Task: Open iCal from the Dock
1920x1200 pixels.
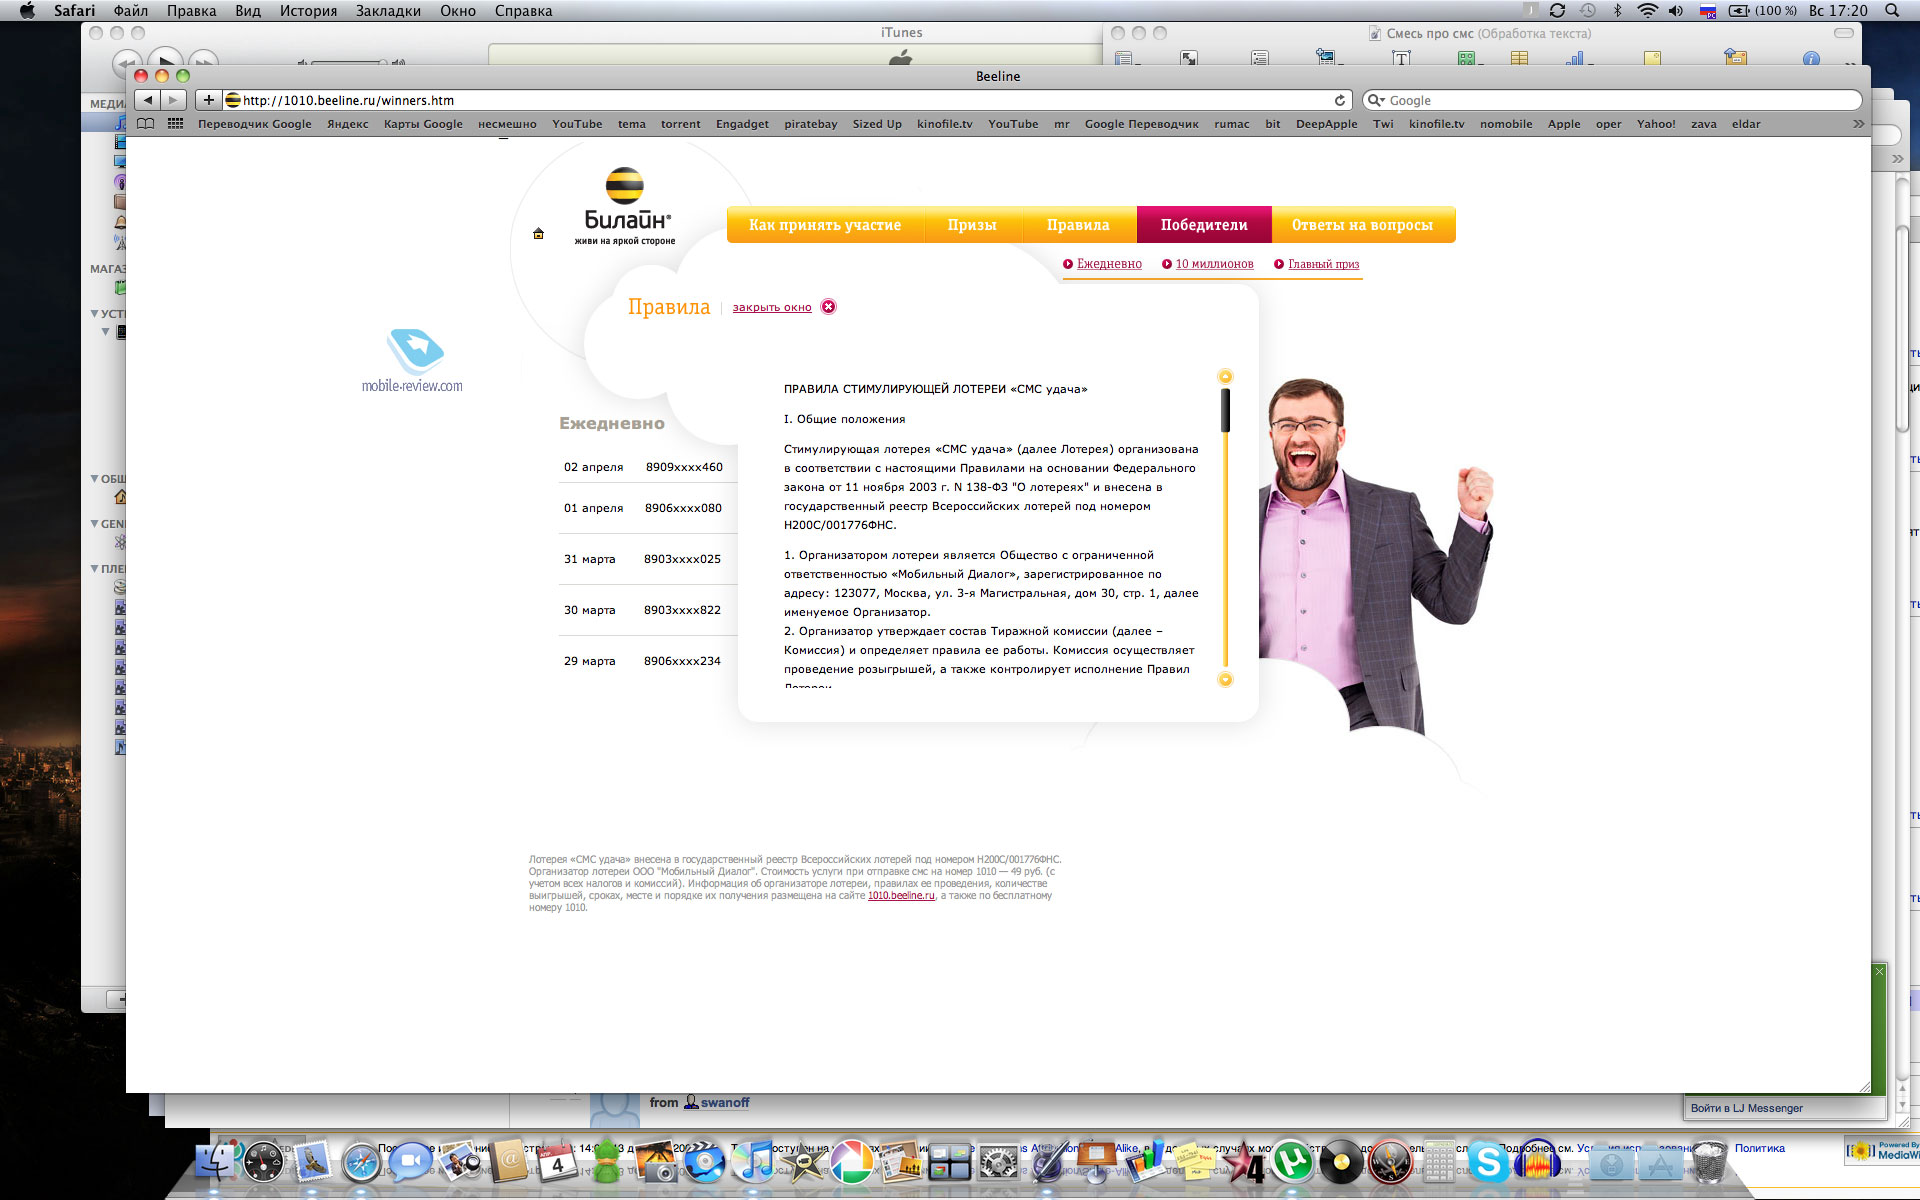Action: tap(557, 1162)
